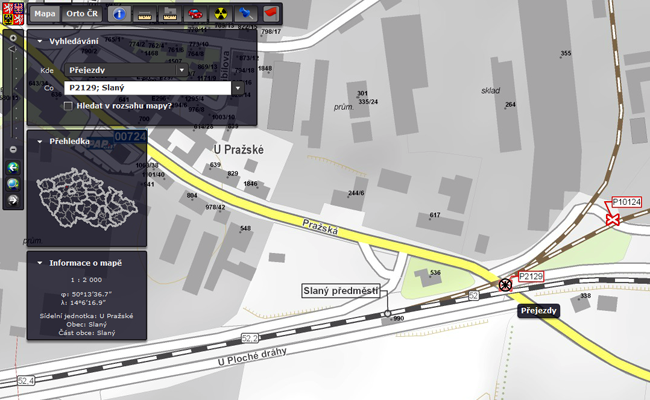Switch to the Orto ČR tab

click(x=82, y=15)
